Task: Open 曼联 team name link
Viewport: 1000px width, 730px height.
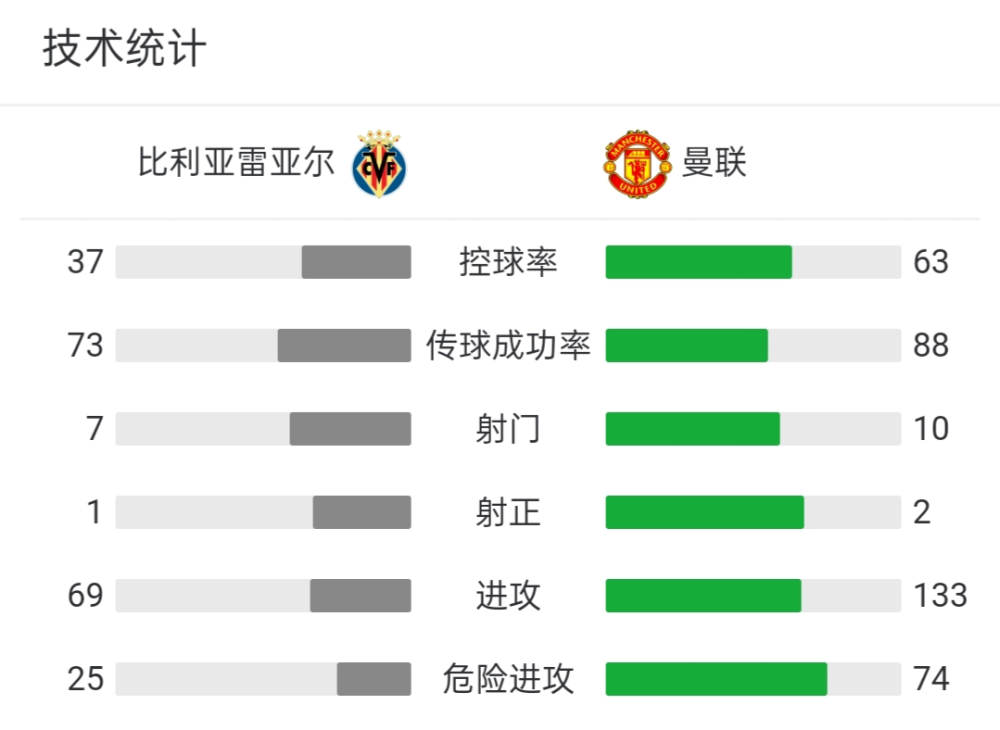Action: (x=714, y=162)
